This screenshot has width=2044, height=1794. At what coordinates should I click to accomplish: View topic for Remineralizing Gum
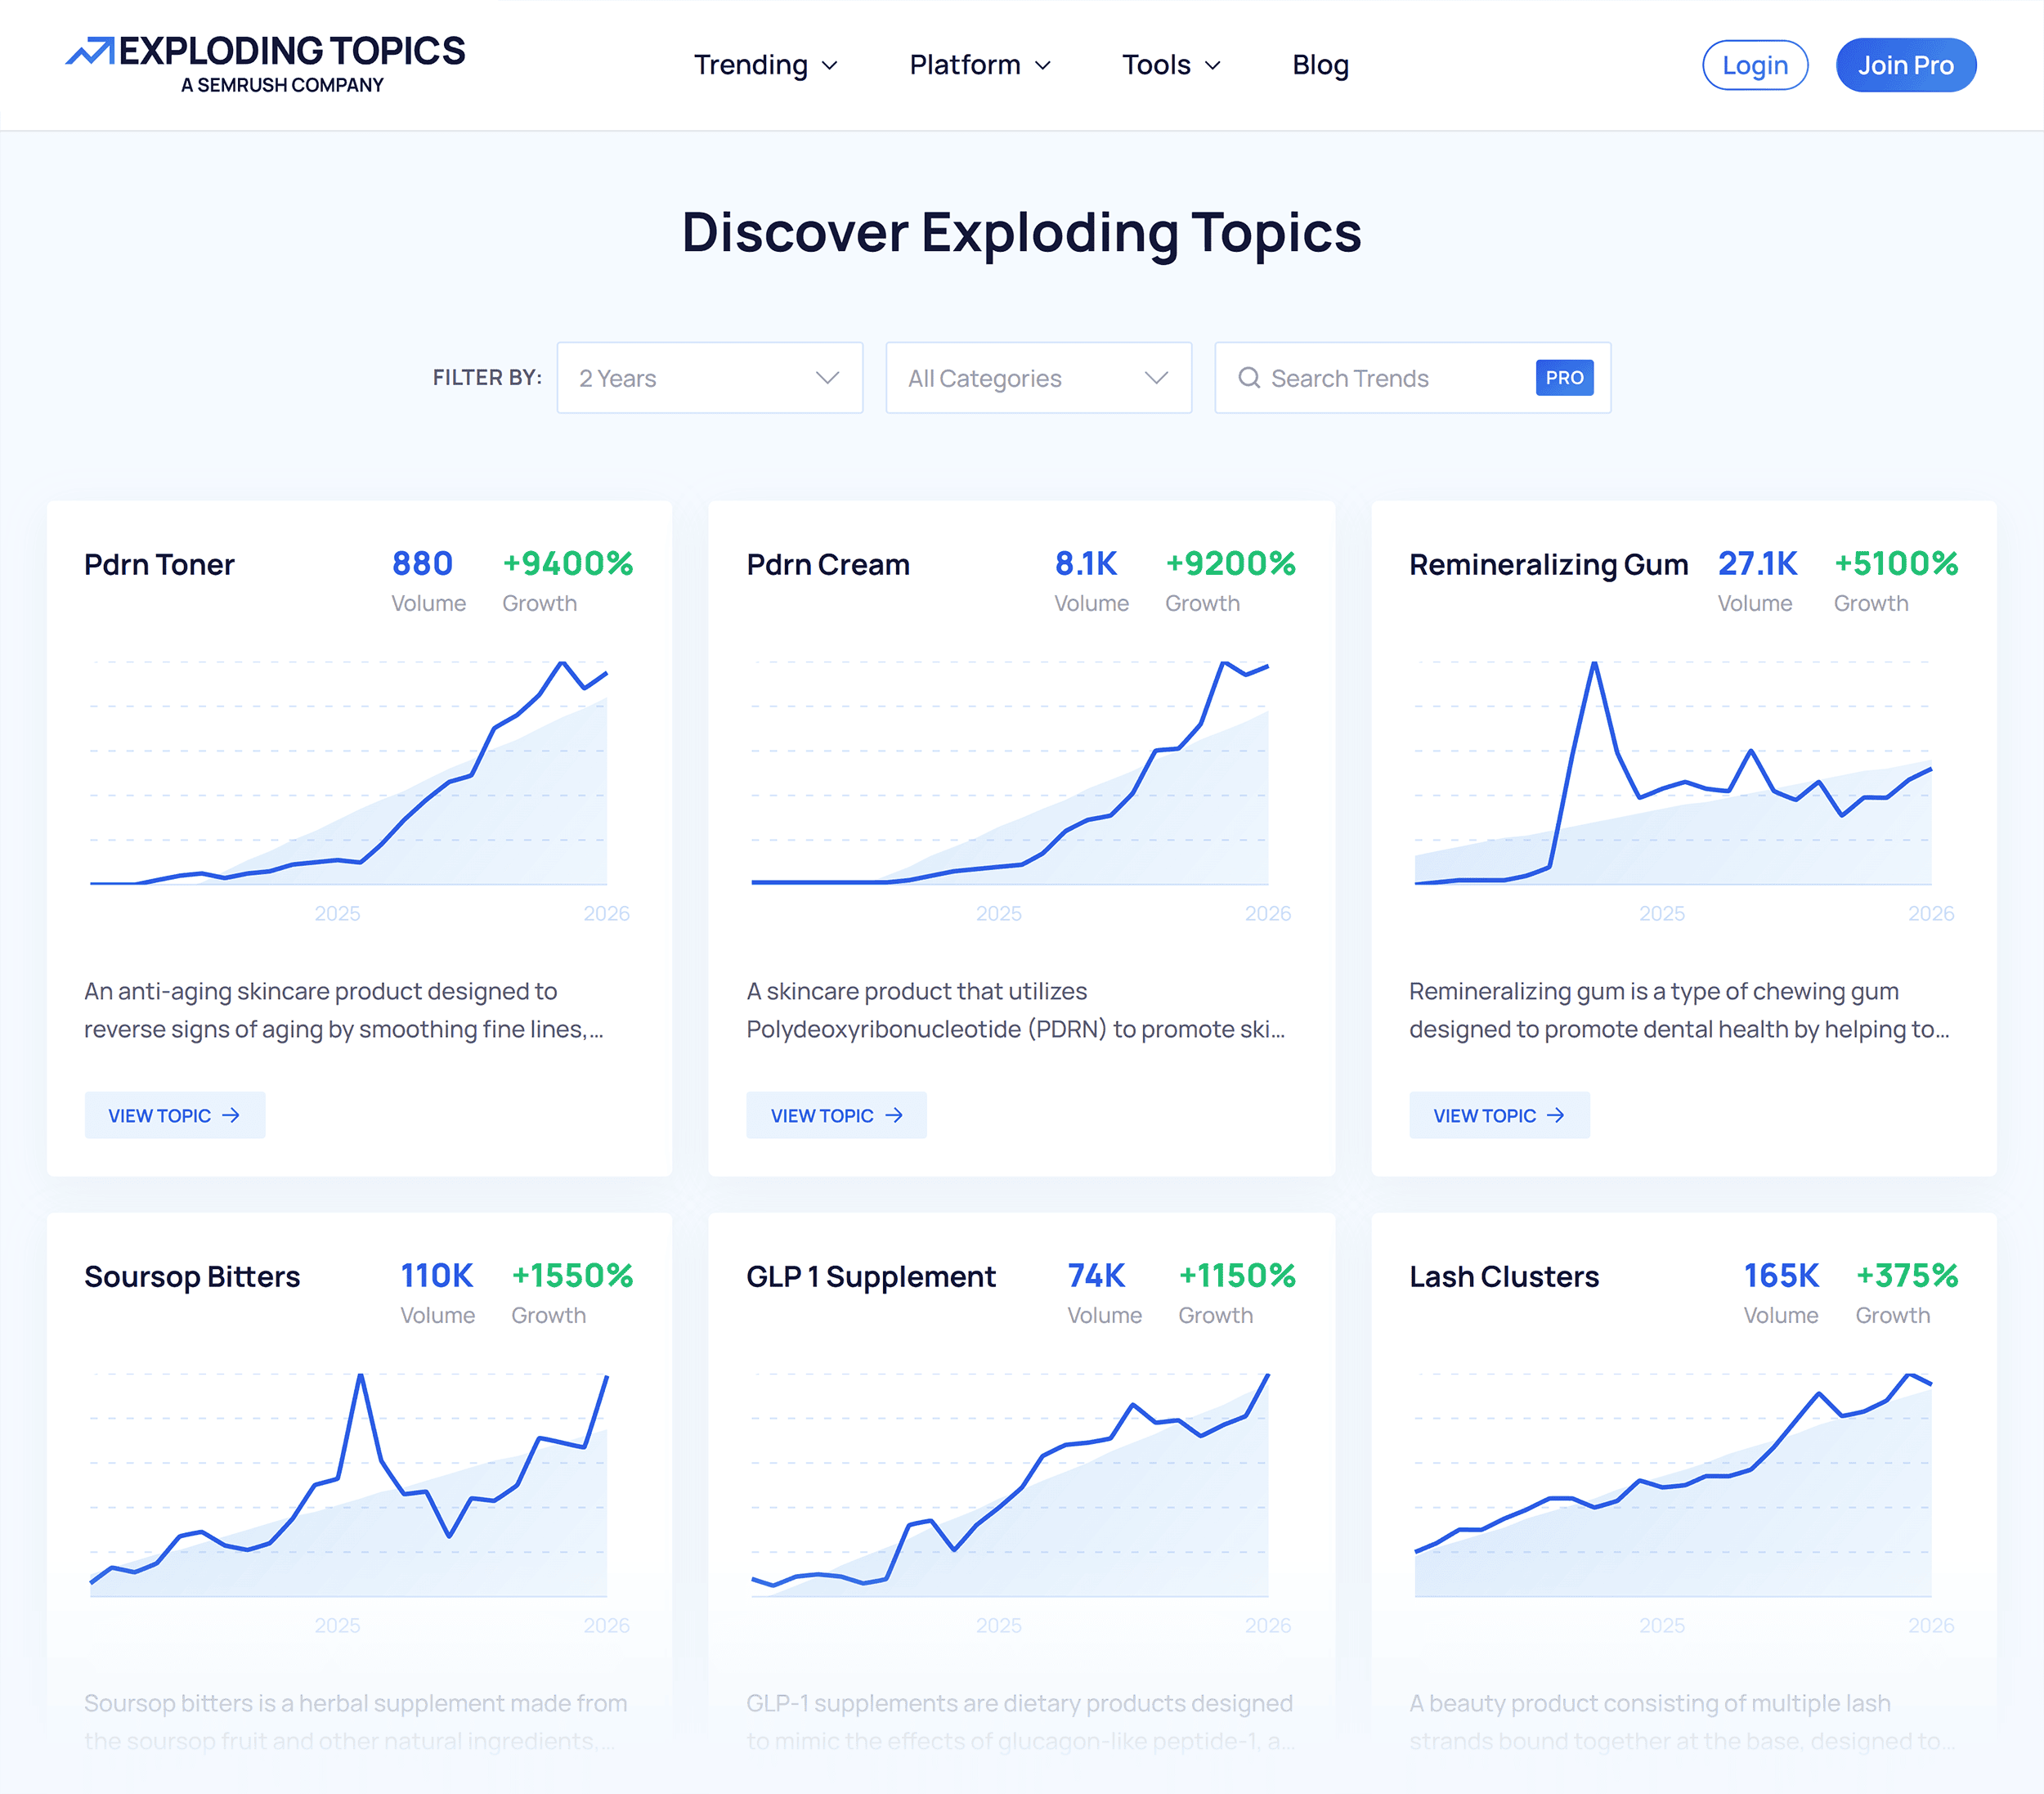[1499, 1115]
